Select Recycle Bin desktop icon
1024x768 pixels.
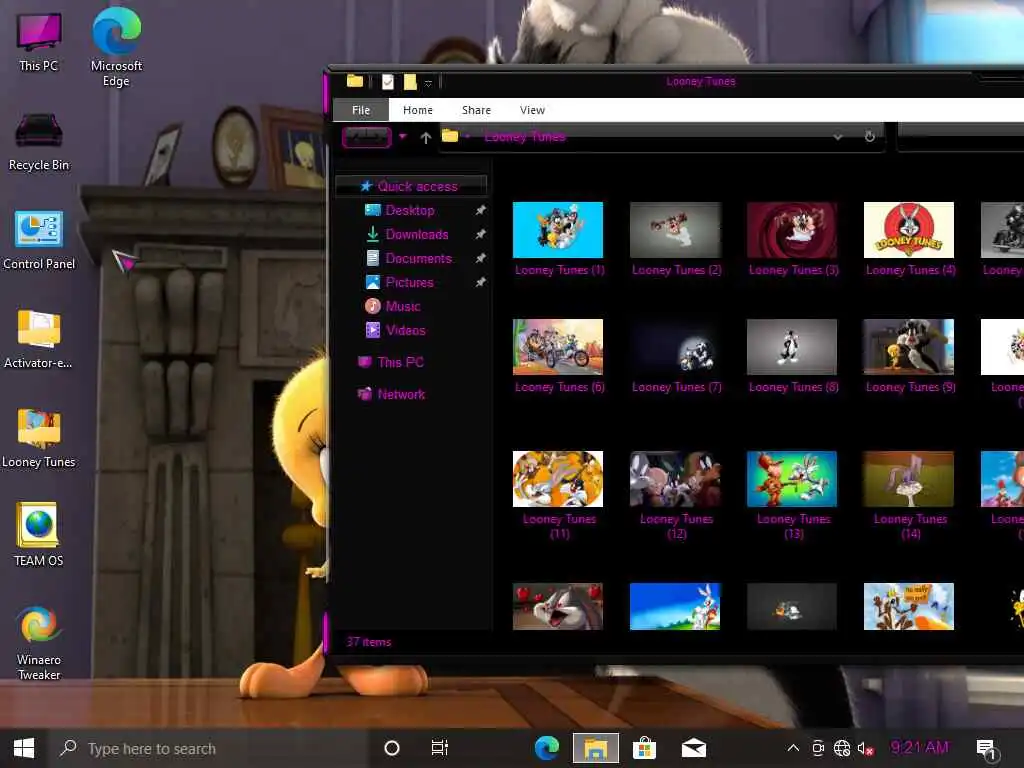click(39, 142)
